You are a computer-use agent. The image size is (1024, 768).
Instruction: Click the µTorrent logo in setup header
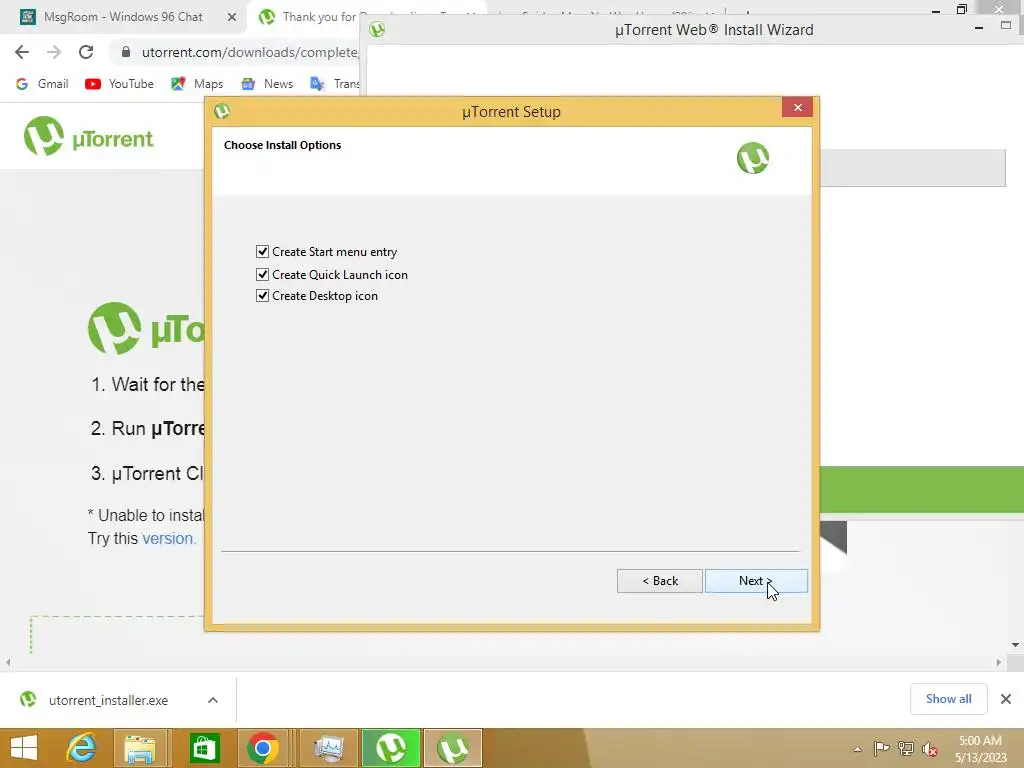pos(753,158)
